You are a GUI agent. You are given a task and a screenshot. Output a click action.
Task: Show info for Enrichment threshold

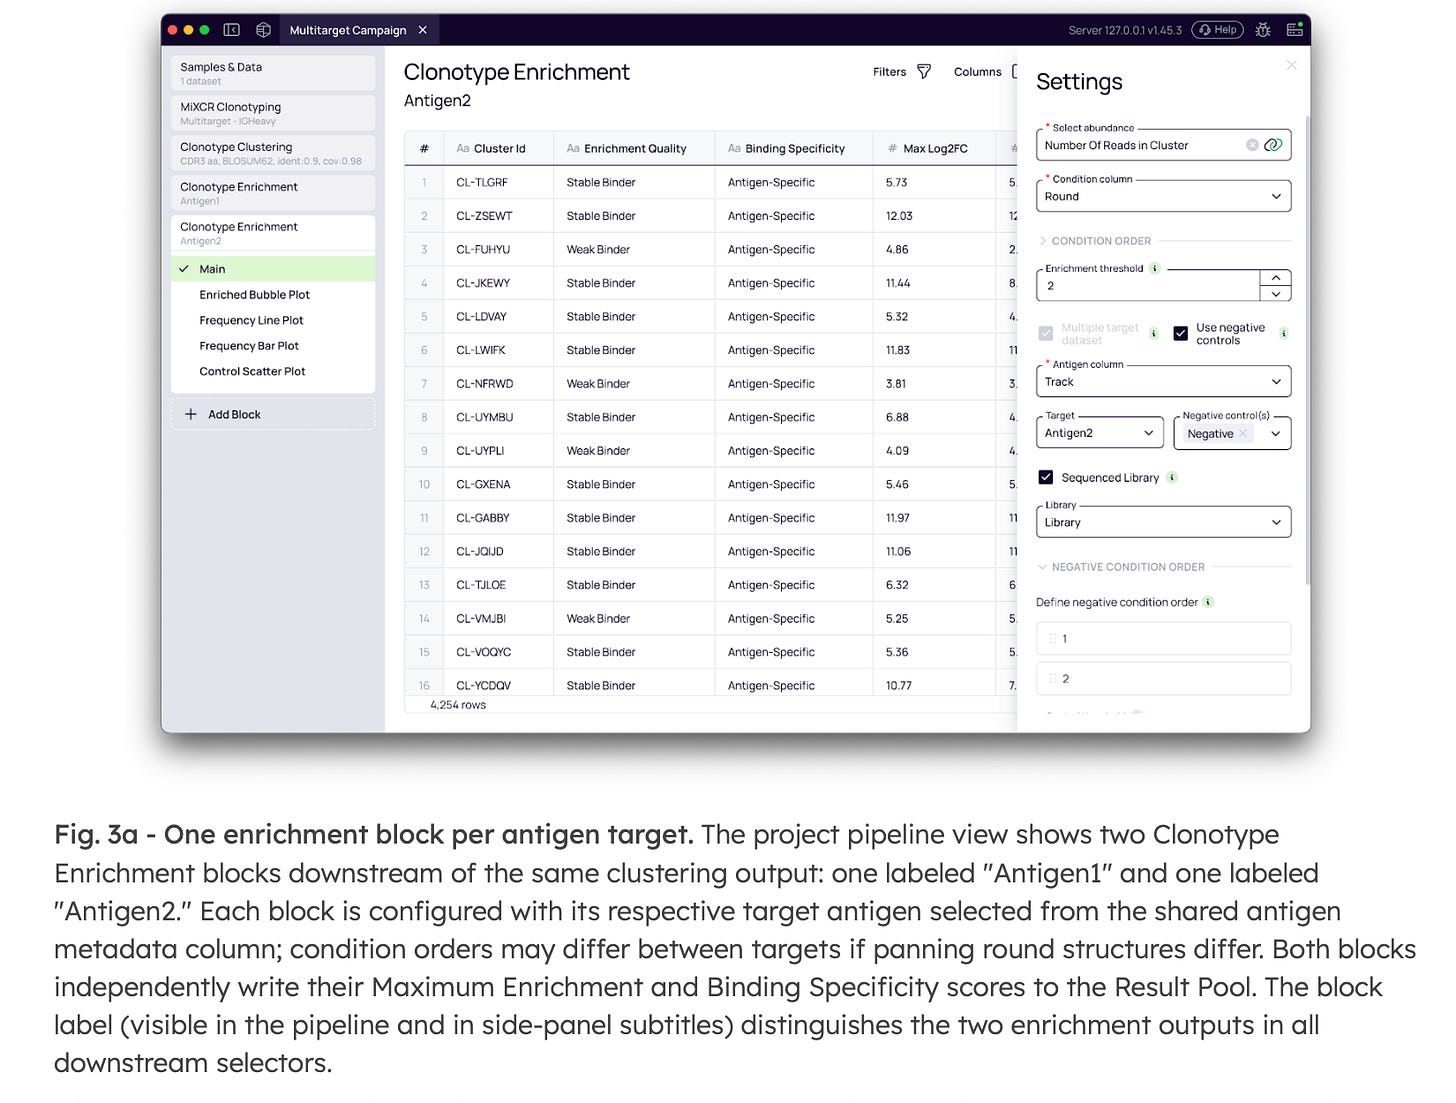1155,268
